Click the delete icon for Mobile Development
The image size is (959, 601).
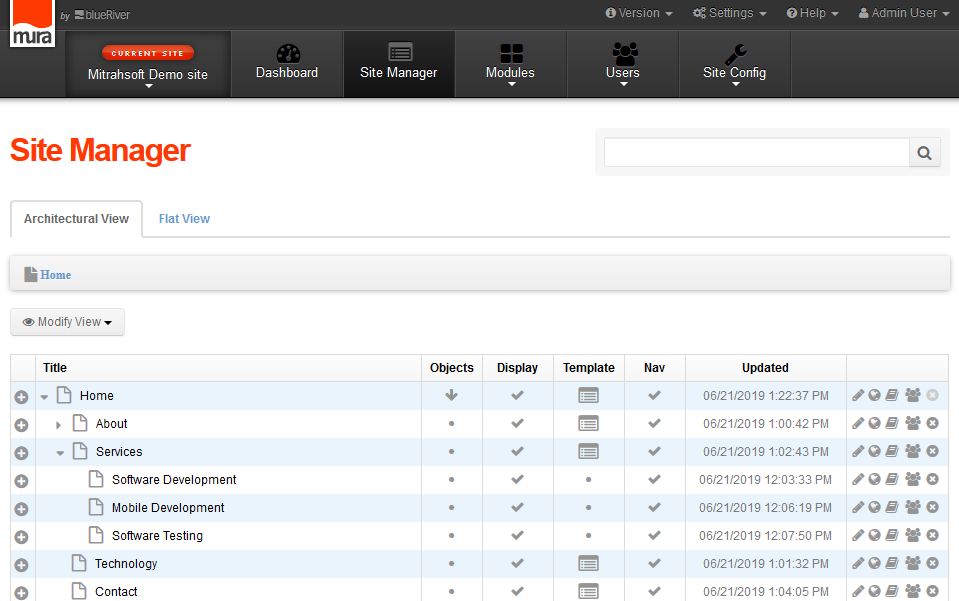pos(931,507)
